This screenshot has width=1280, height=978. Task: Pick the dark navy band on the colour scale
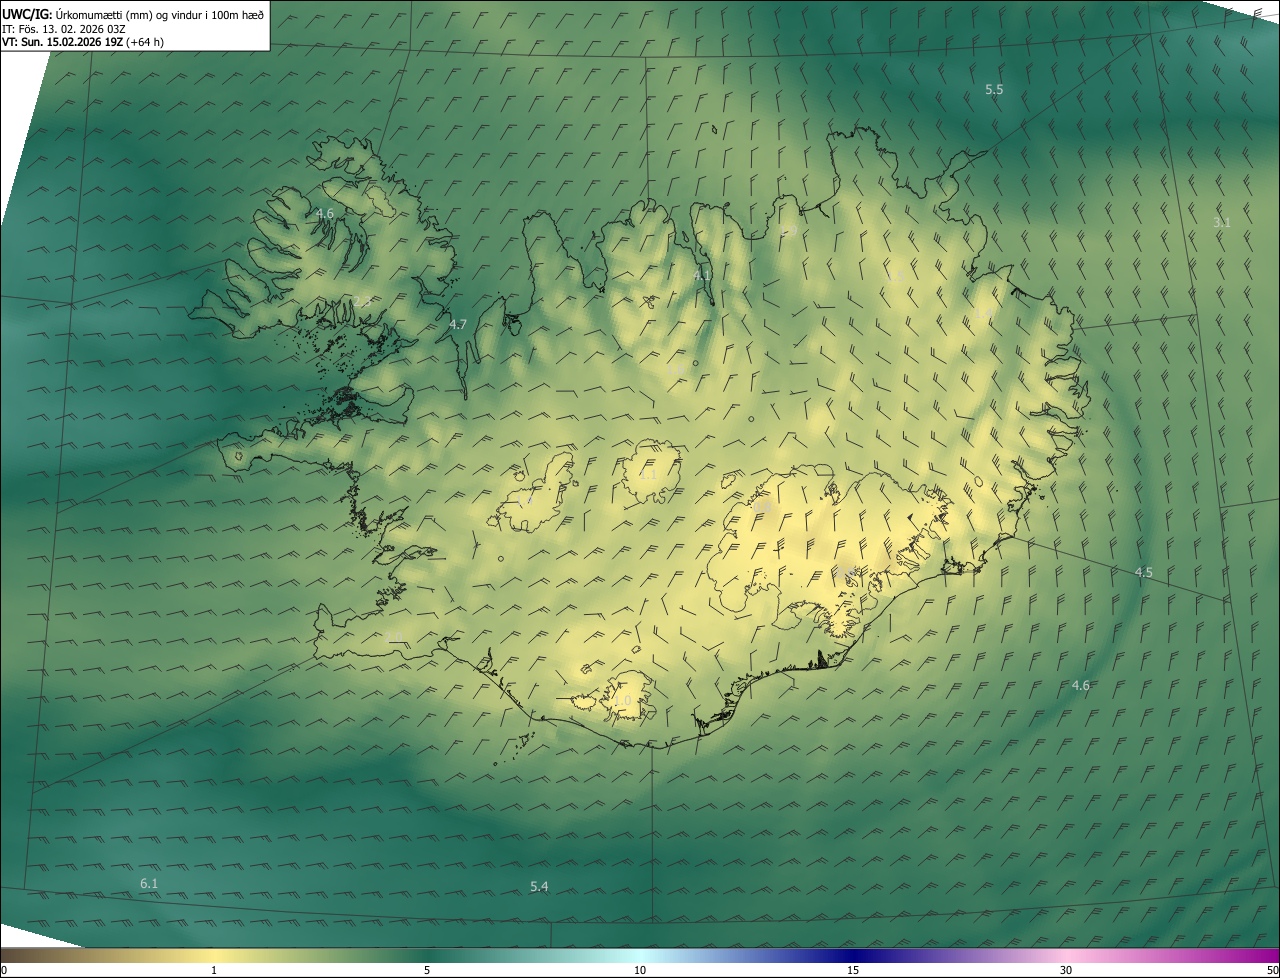coord(853,955)
